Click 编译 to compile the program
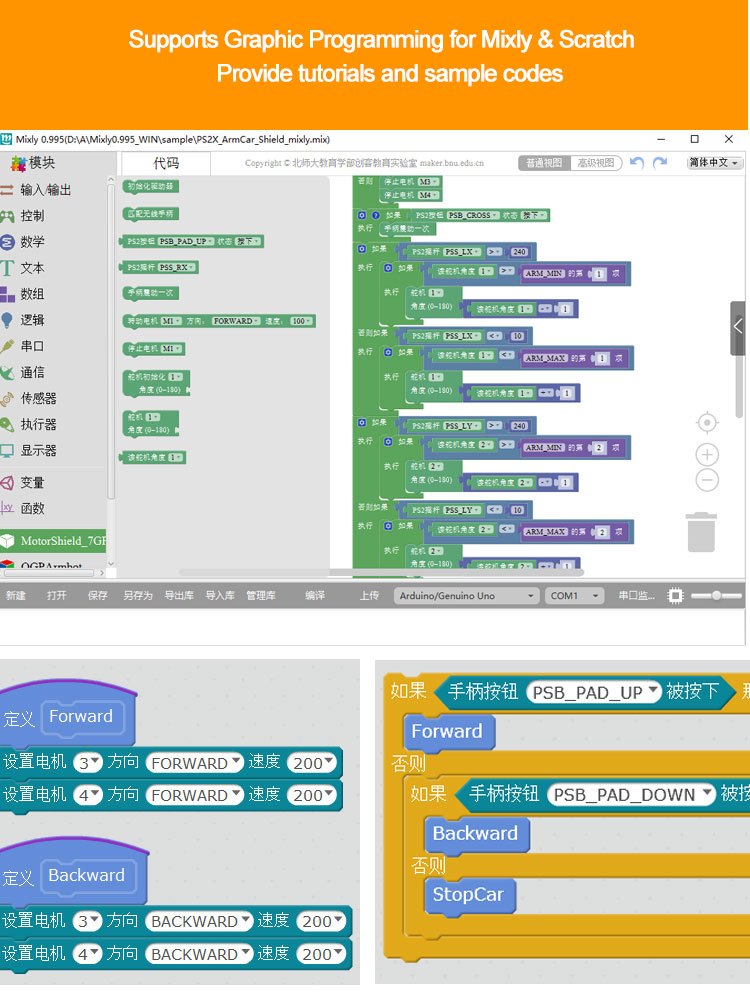The width and height of the screenshot is (750, 998). tap(315, 596)
